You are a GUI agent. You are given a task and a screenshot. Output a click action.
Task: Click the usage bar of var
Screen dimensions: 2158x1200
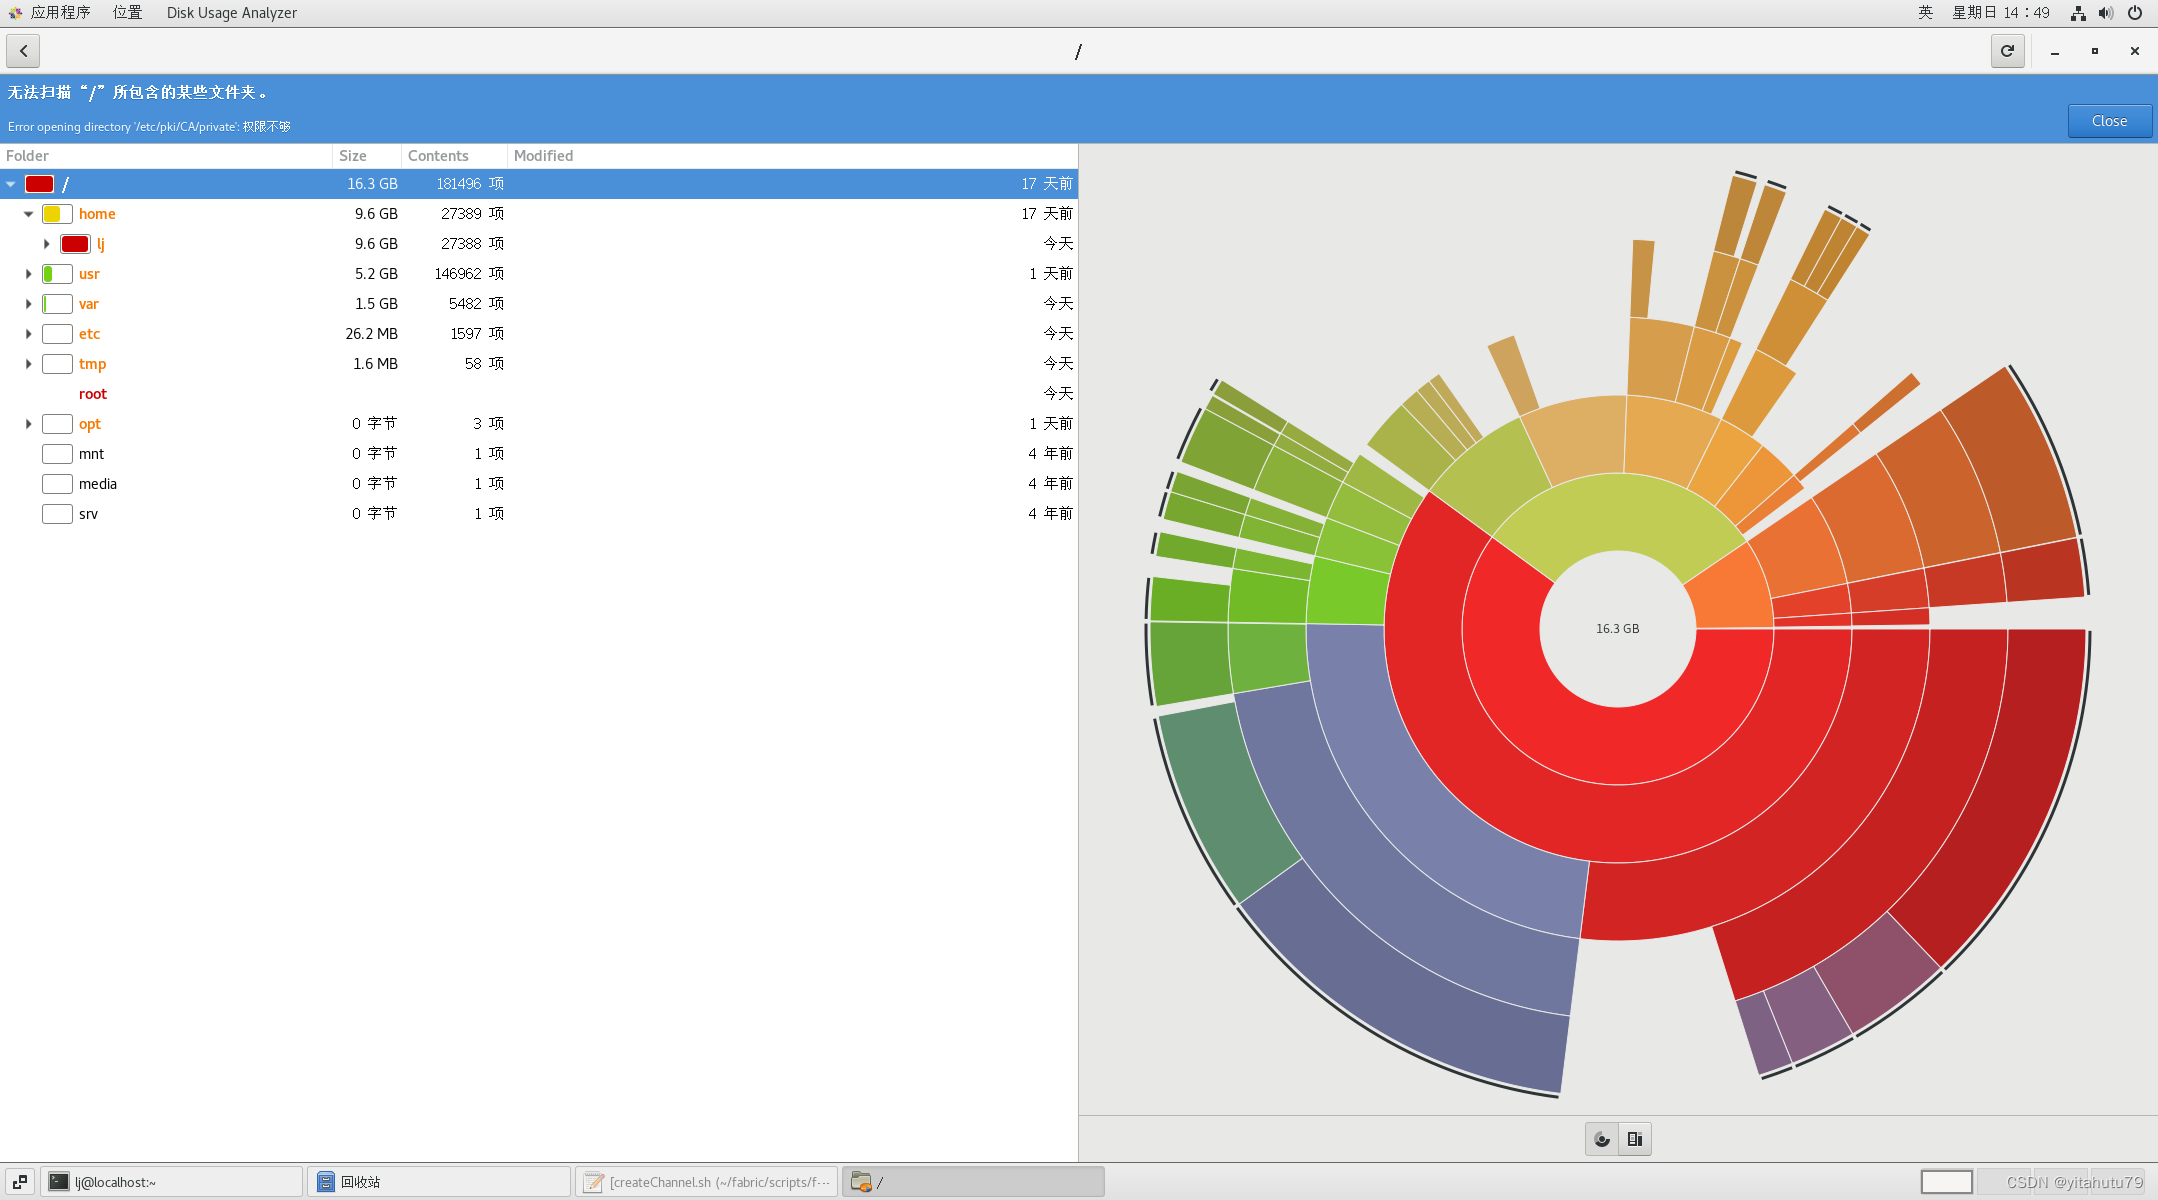pyautogui.click(x=57, y=304)
